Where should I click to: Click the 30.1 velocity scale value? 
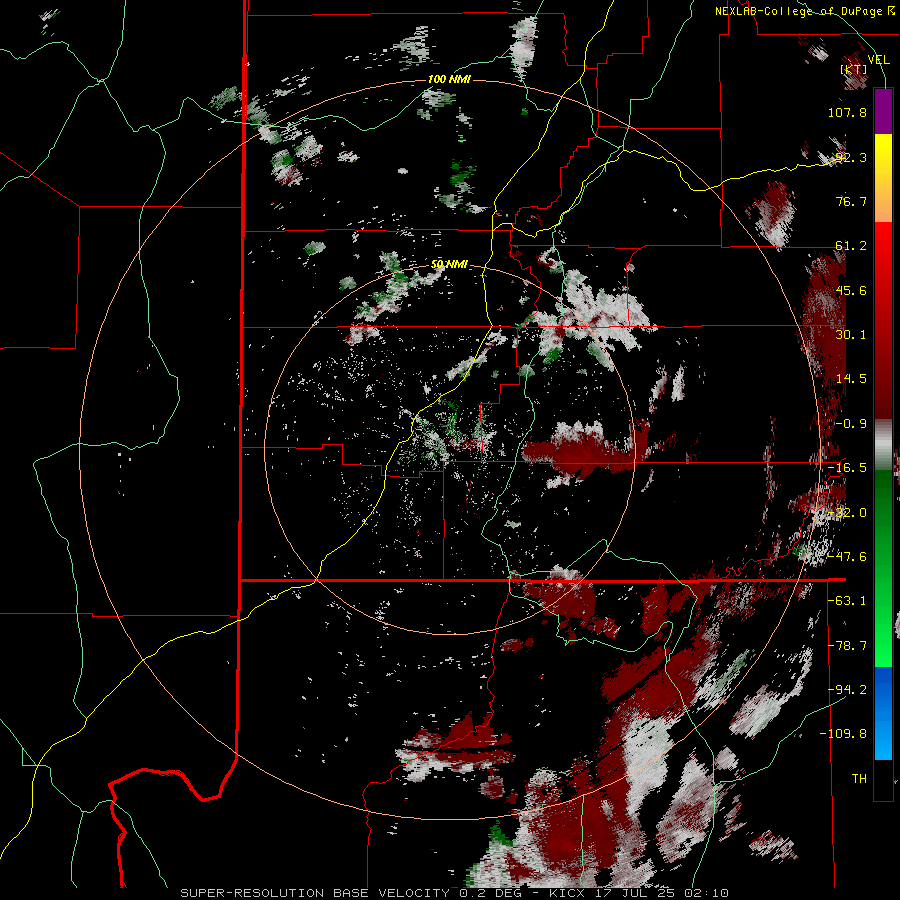click(851, 335)
